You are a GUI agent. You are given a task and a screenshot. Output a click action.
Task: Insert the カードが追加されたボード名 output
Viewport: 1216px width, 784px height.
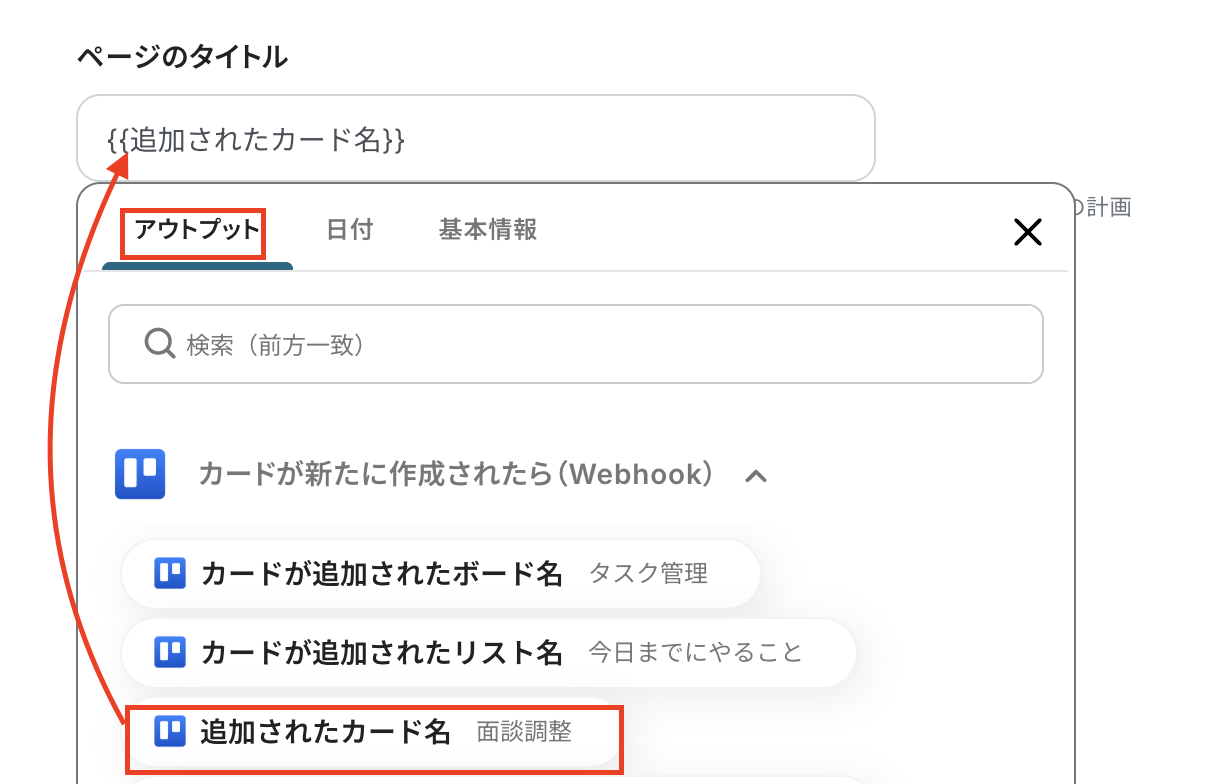[x=382, y=573]
